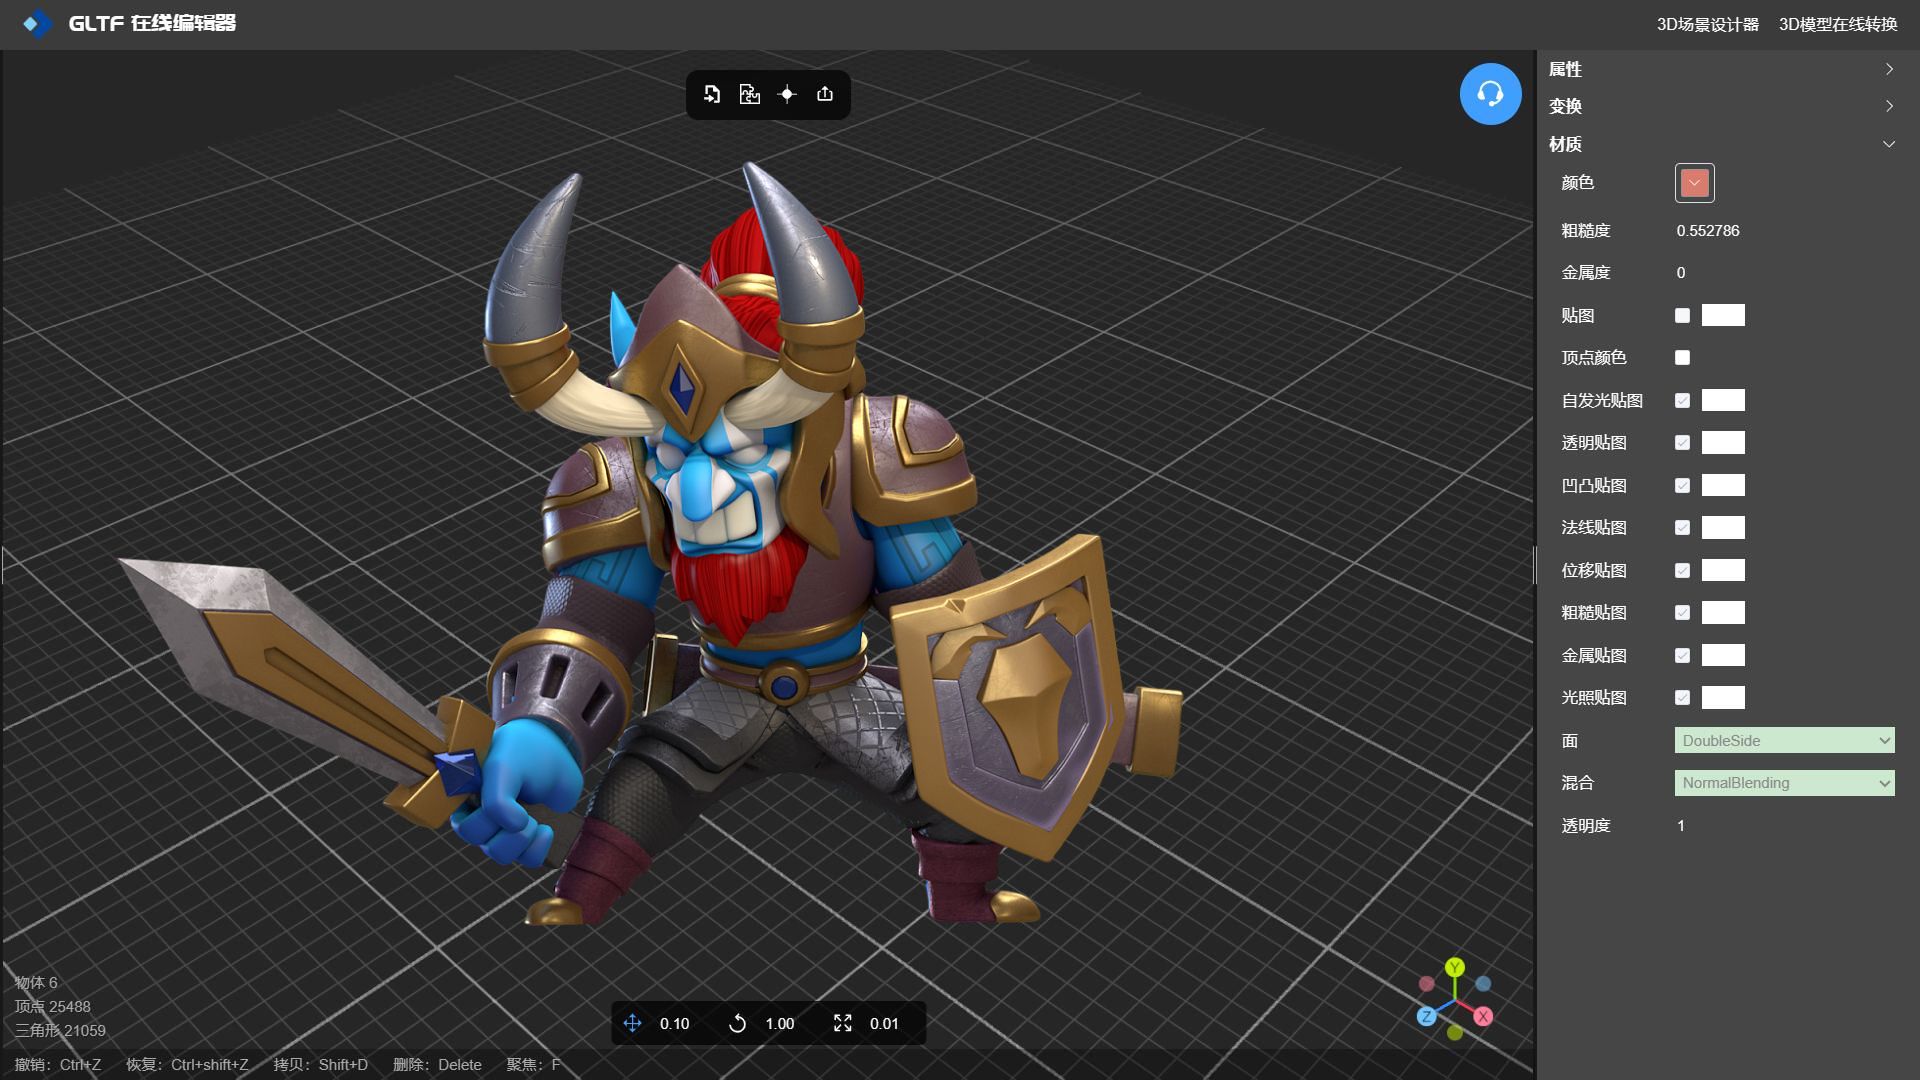
Task: Click the green Y axis gizmo
Action: coord(1455,967)
